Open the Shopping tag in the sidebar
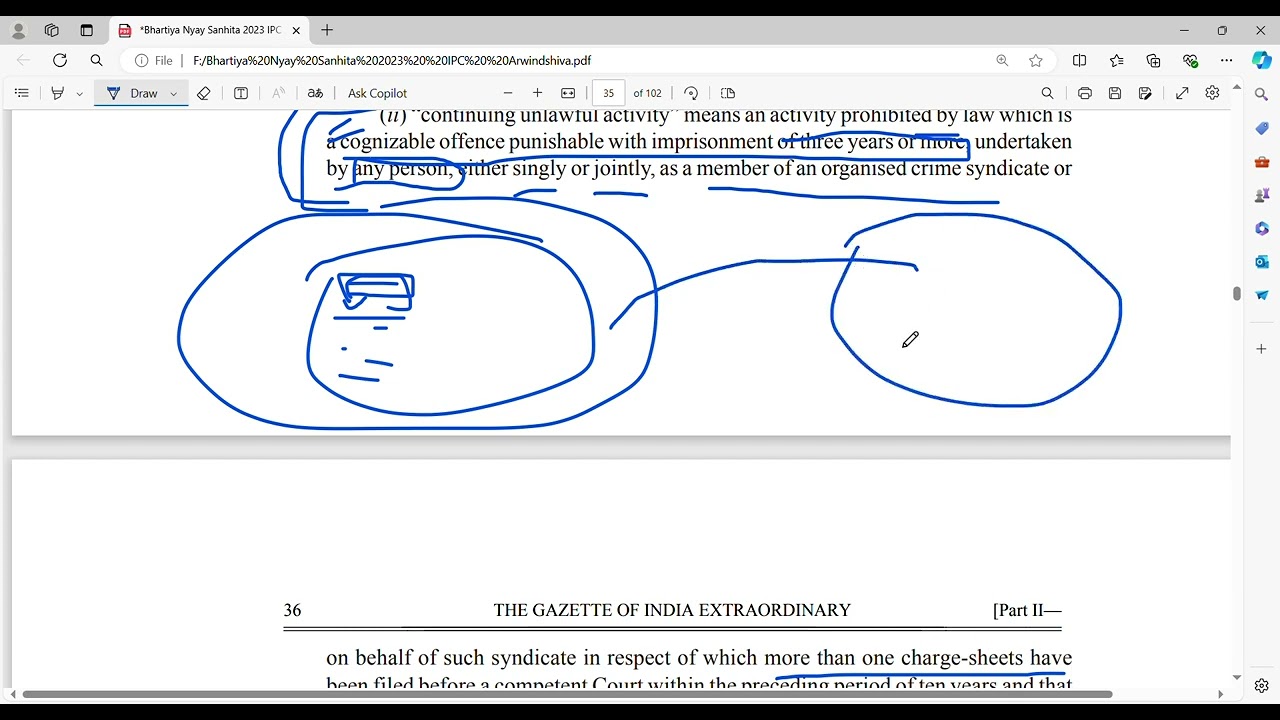Viewport: 1280px width, 720px height. point(1262,128)
